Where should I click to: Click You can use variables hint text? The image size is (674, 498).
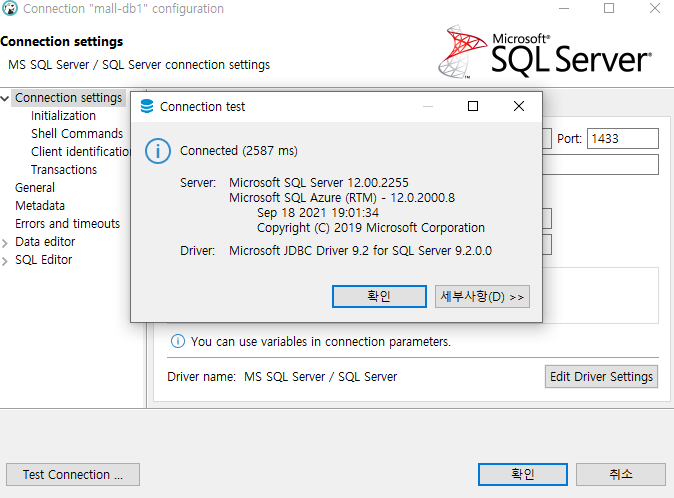click(x=321, y=342)
